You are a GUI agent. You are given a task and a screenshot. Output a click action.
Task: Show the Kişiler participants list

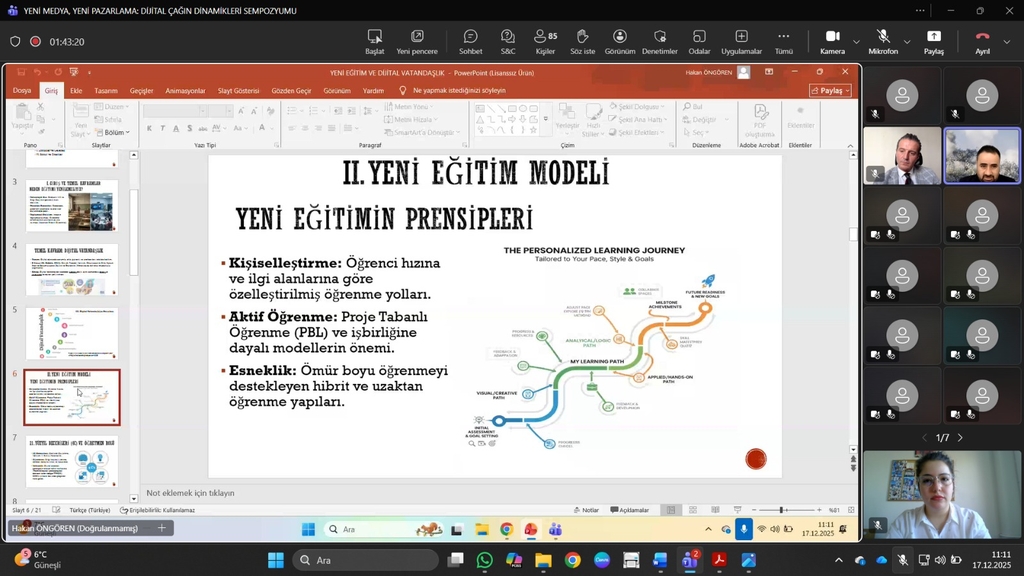[x=546, y=41]
